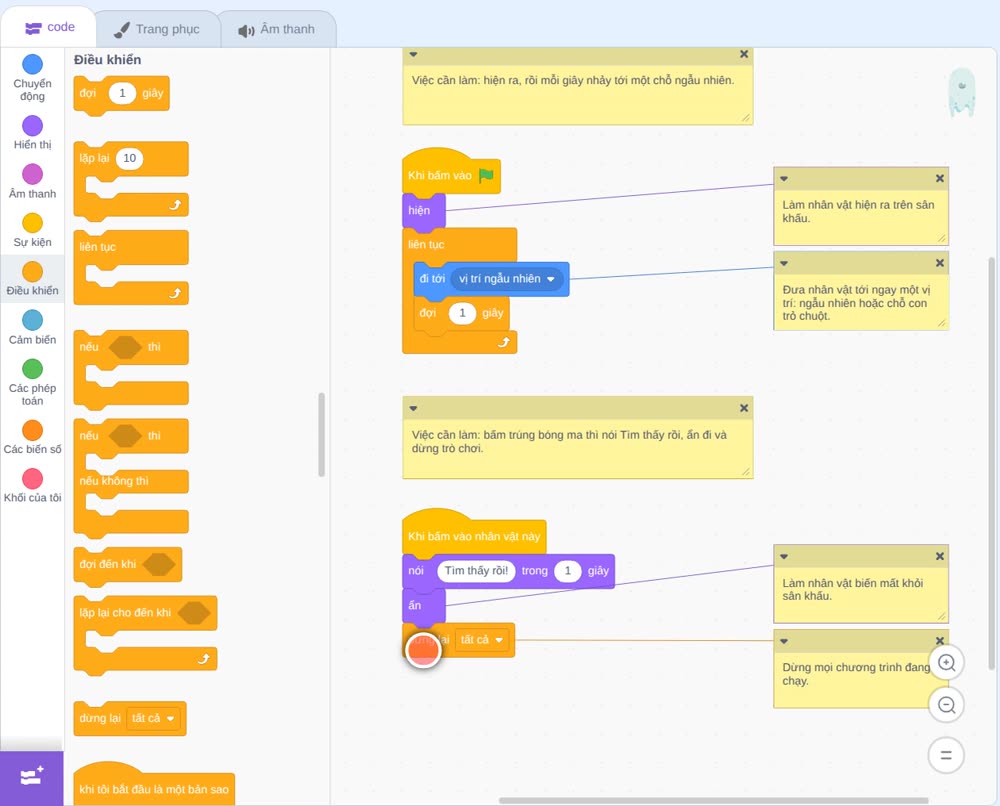Reset workspace zoom to default

pyautogui.click(x=946, y=756)
